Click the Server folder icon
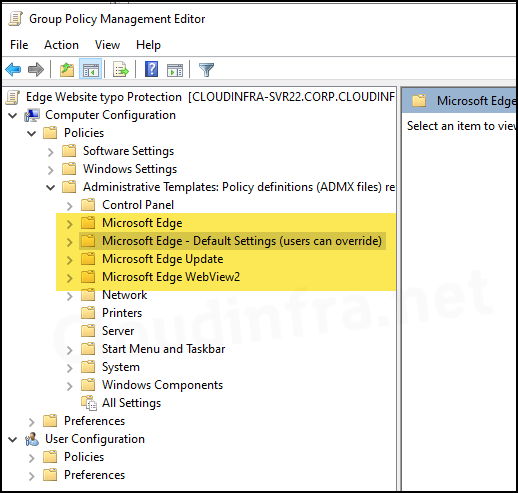518x493 pixels. click(88, 331)
